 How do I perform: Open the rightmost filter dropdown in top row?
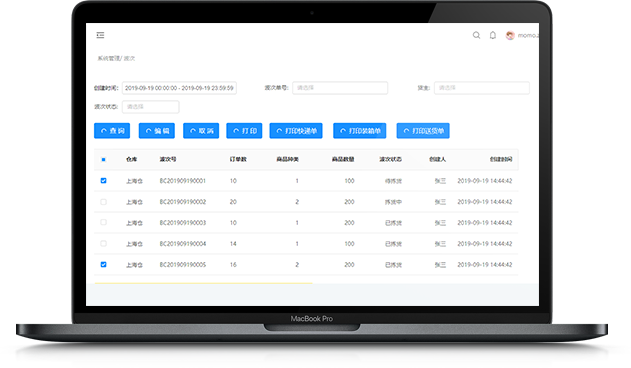(x=482, y=88)
